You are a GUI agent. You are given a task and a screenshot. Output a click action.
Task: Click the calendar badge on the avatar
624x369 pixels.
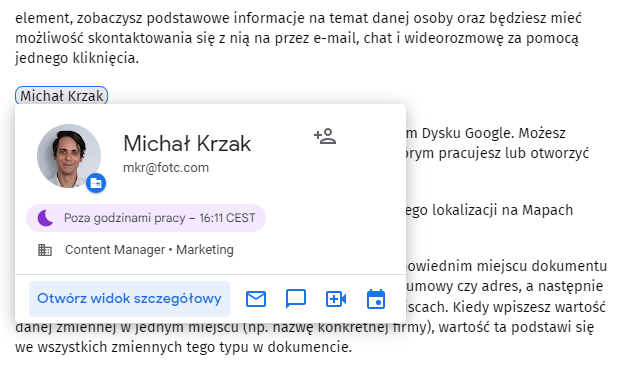coord(96,183)
